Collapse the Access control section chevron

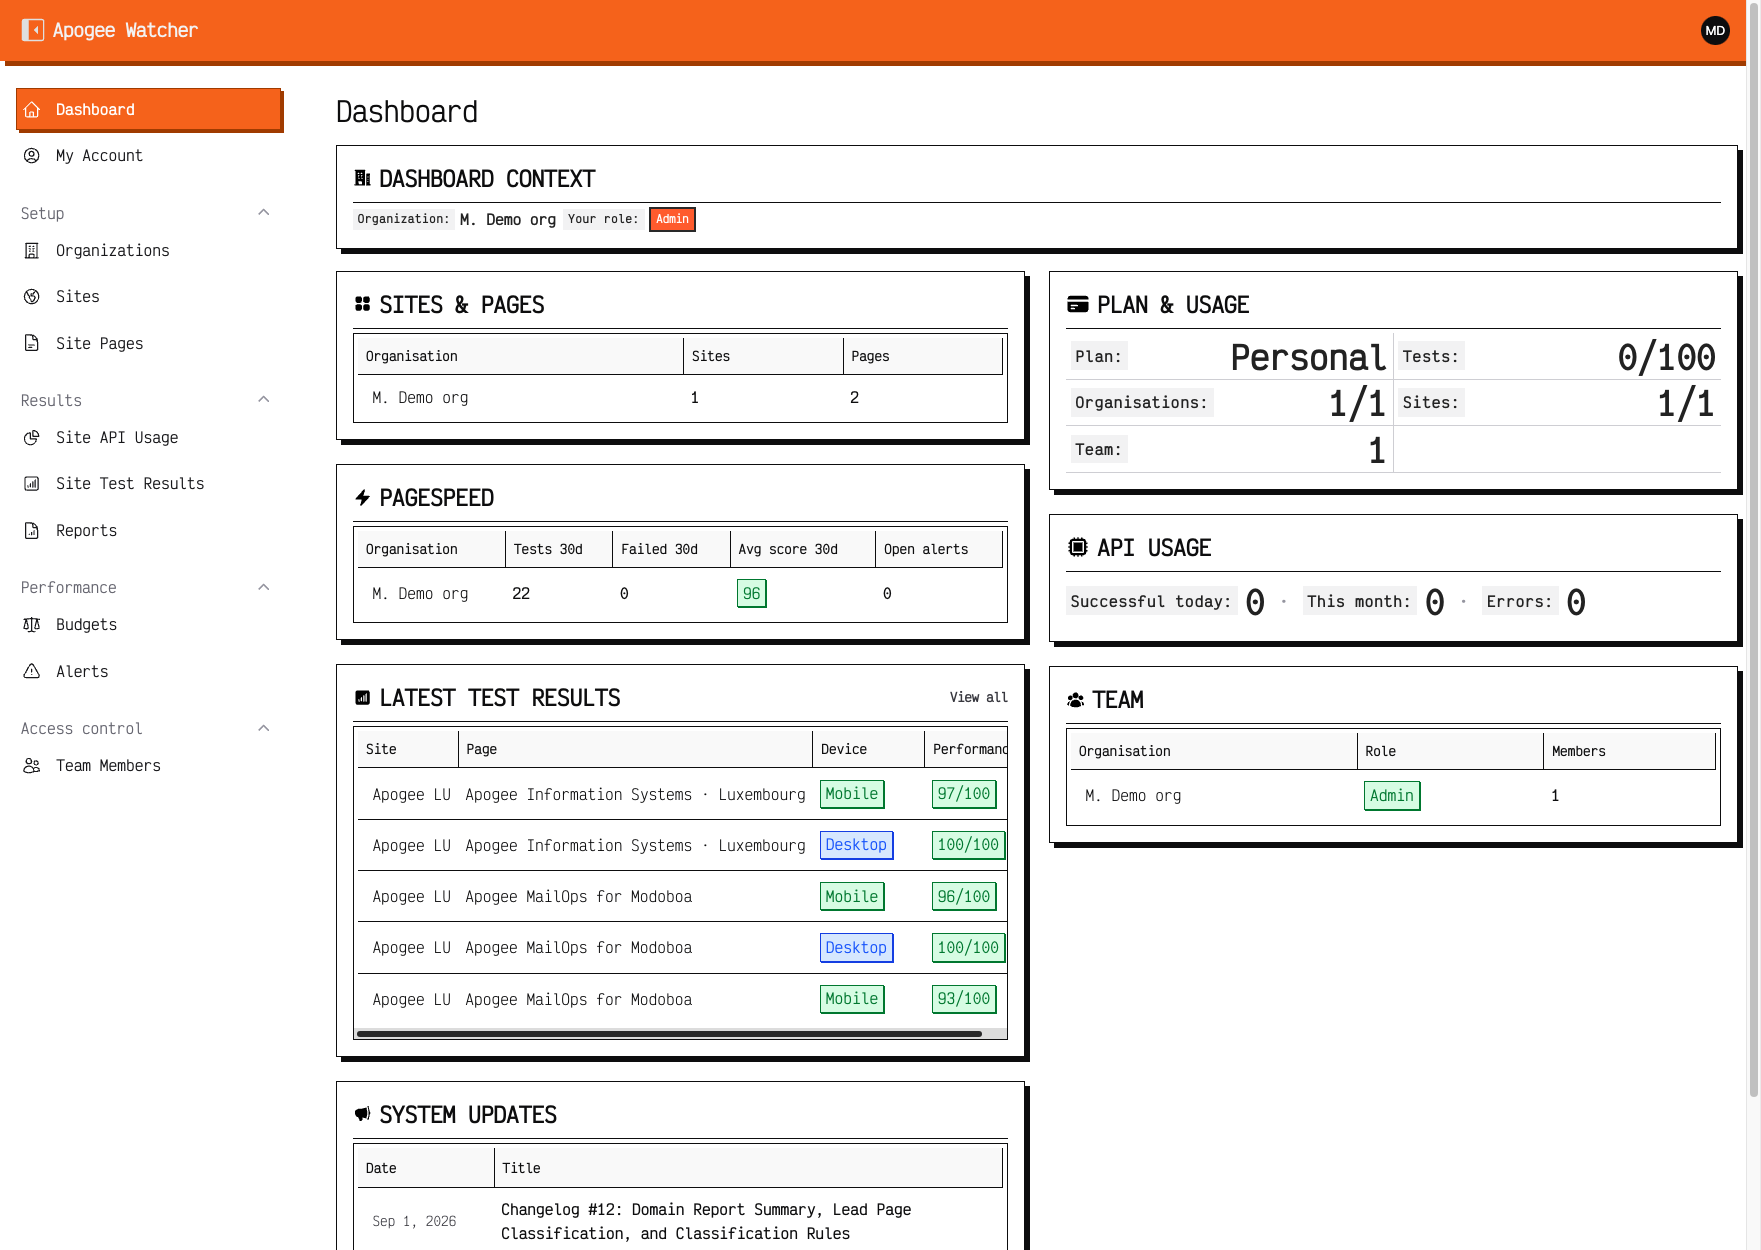(x=264, y=728)
